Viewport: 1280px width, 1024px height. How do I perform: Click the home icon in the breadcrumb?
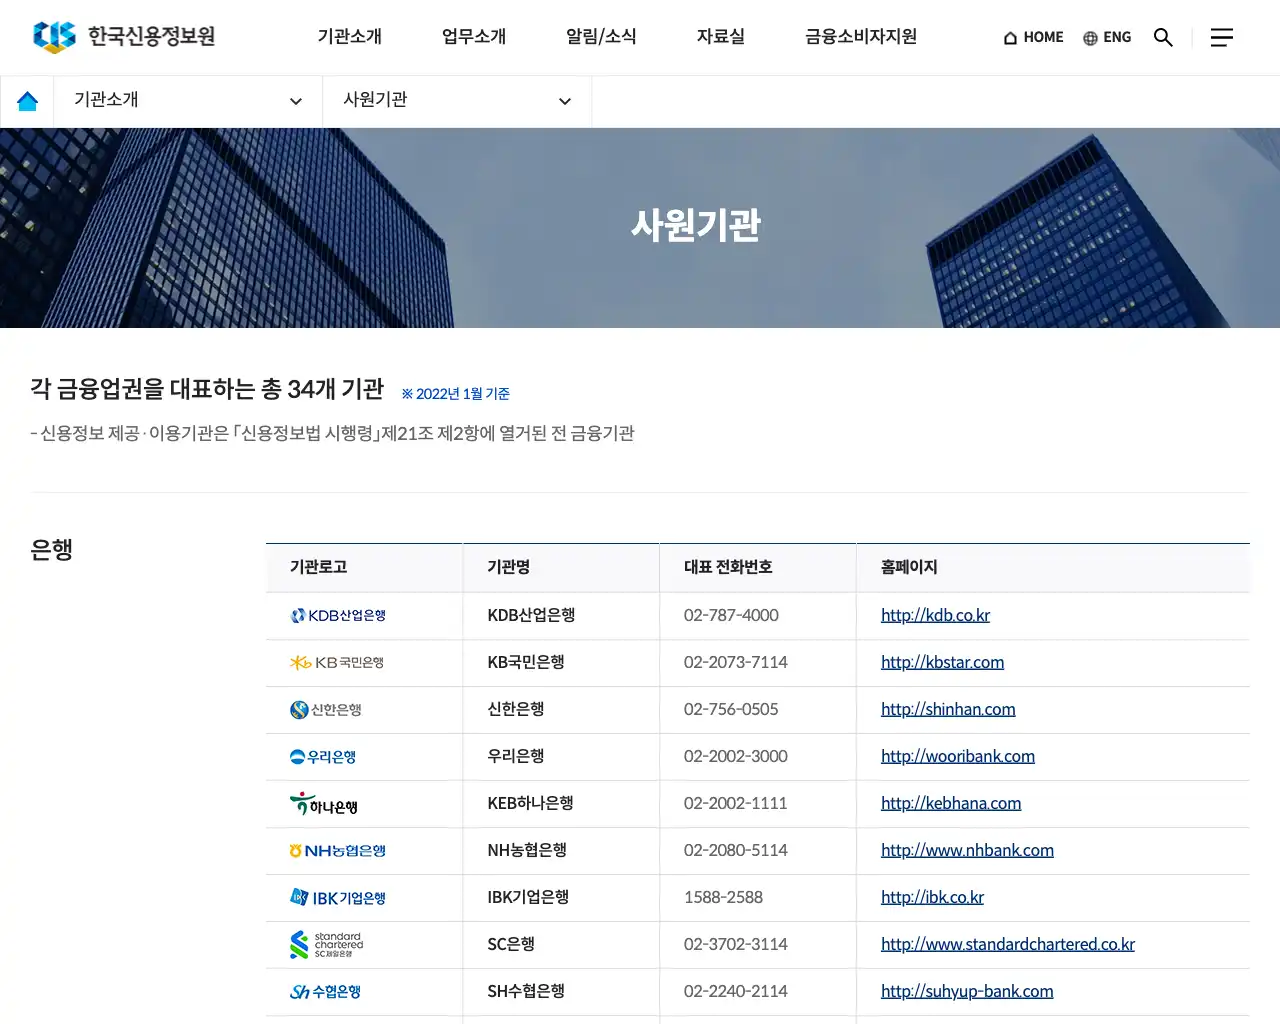tap(26, 100)
